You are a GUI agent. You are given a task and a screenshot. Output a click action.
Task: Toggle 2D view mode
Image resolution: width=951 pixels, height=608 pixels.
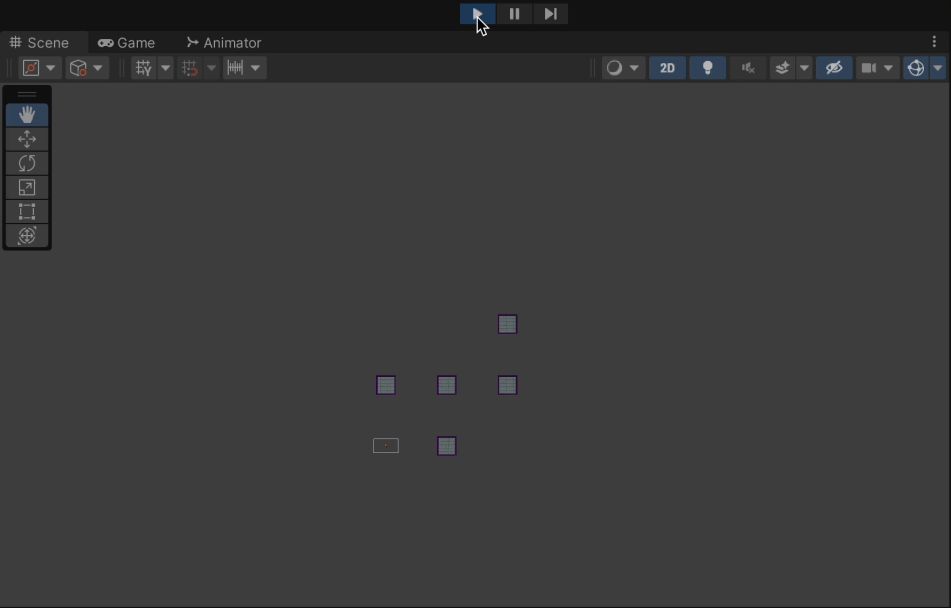[667, 68]
